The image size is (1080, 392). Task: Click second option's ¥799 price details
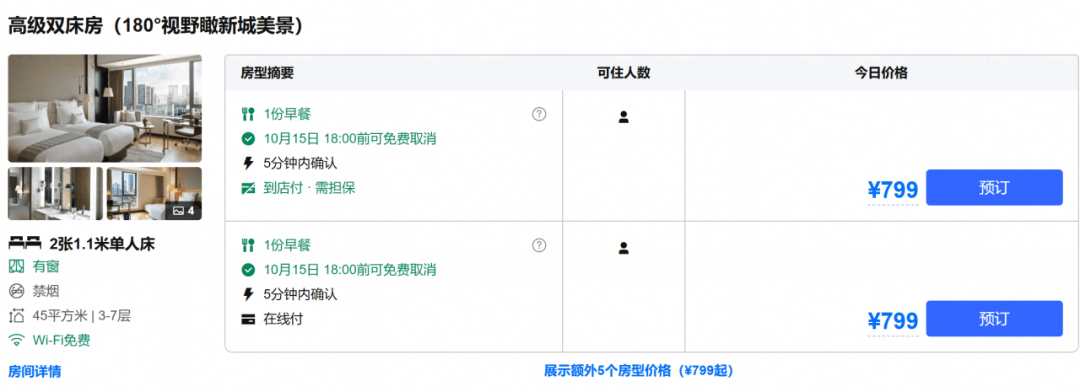click(x=893, y=321)
